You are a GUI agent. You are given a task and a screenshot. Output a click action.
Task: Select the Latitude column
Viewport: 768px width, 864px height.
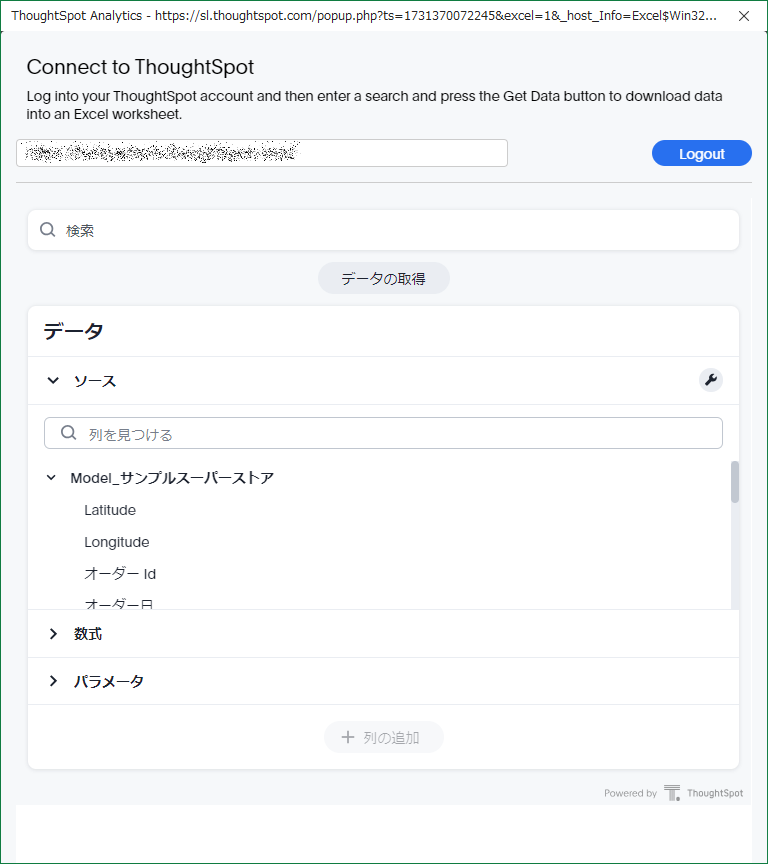(x=110, y=510)
